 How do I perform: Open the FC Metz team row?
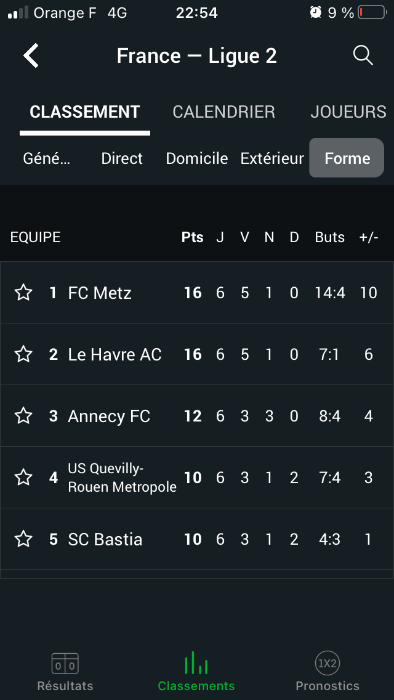pyautogui.click(x=197, y=293)
